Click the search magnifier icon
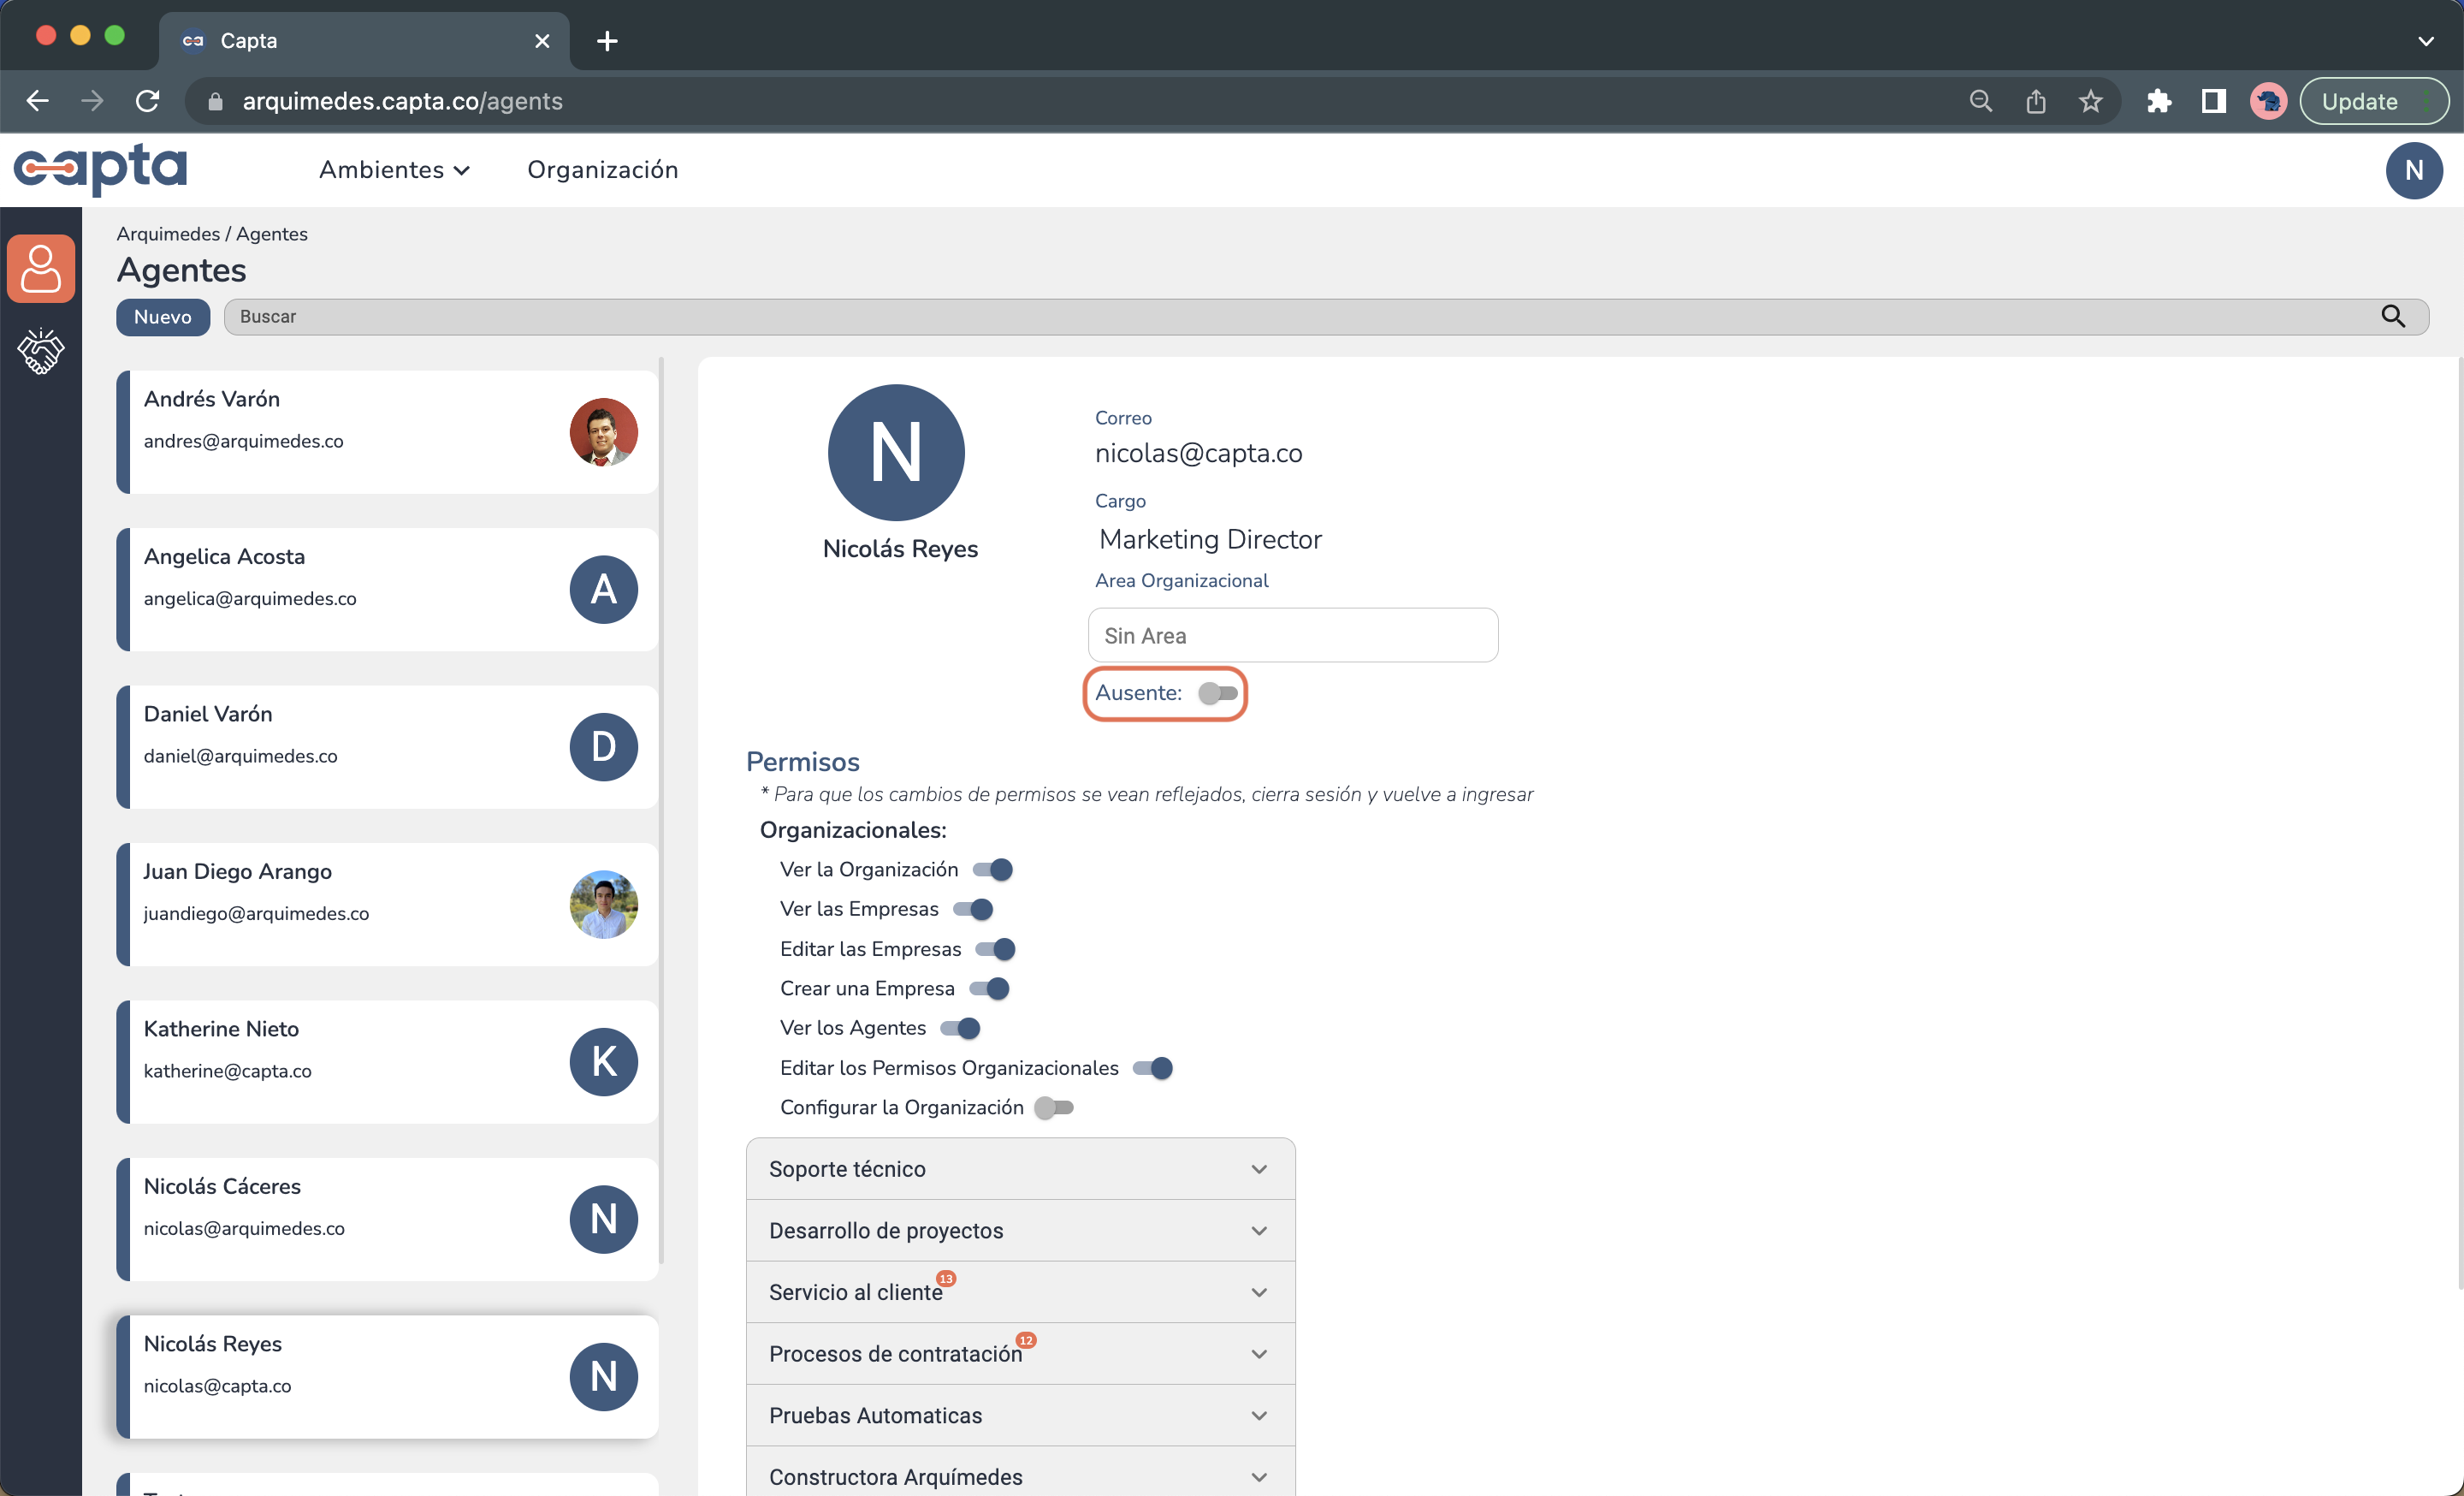This screenshot has height=1496, width=2464. coord(2392,317)
